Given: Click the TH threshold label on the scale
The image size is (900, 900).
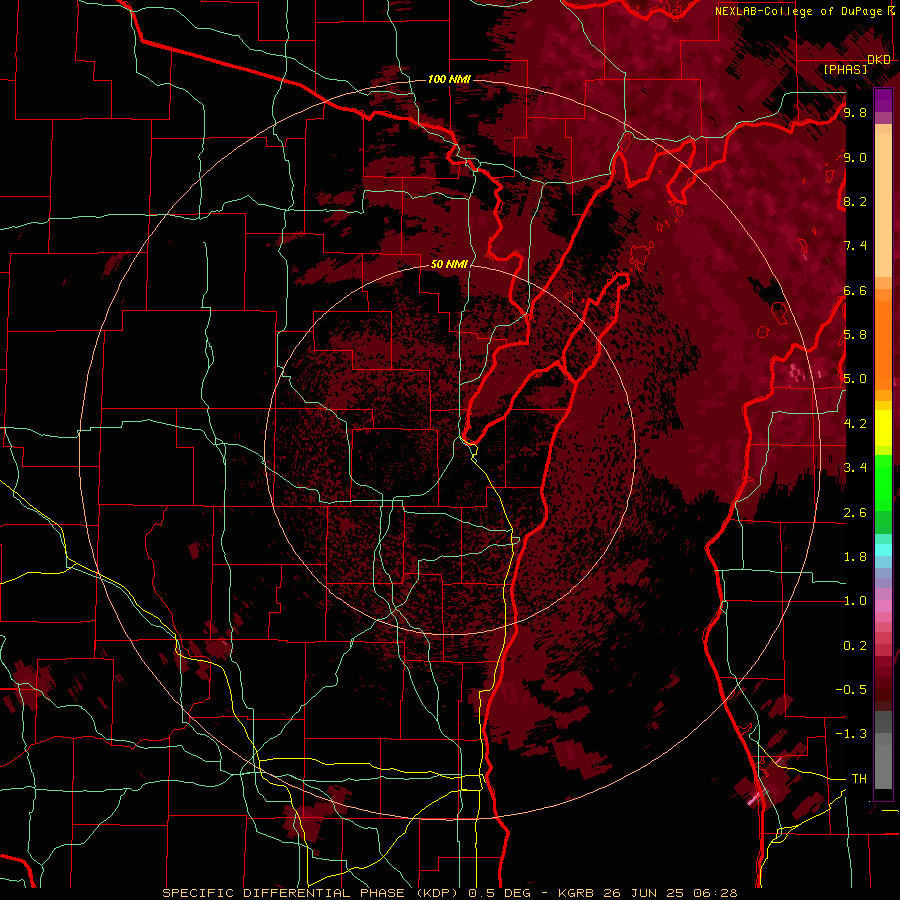Looking at the screenshot, I should click(x=859, y=779).
